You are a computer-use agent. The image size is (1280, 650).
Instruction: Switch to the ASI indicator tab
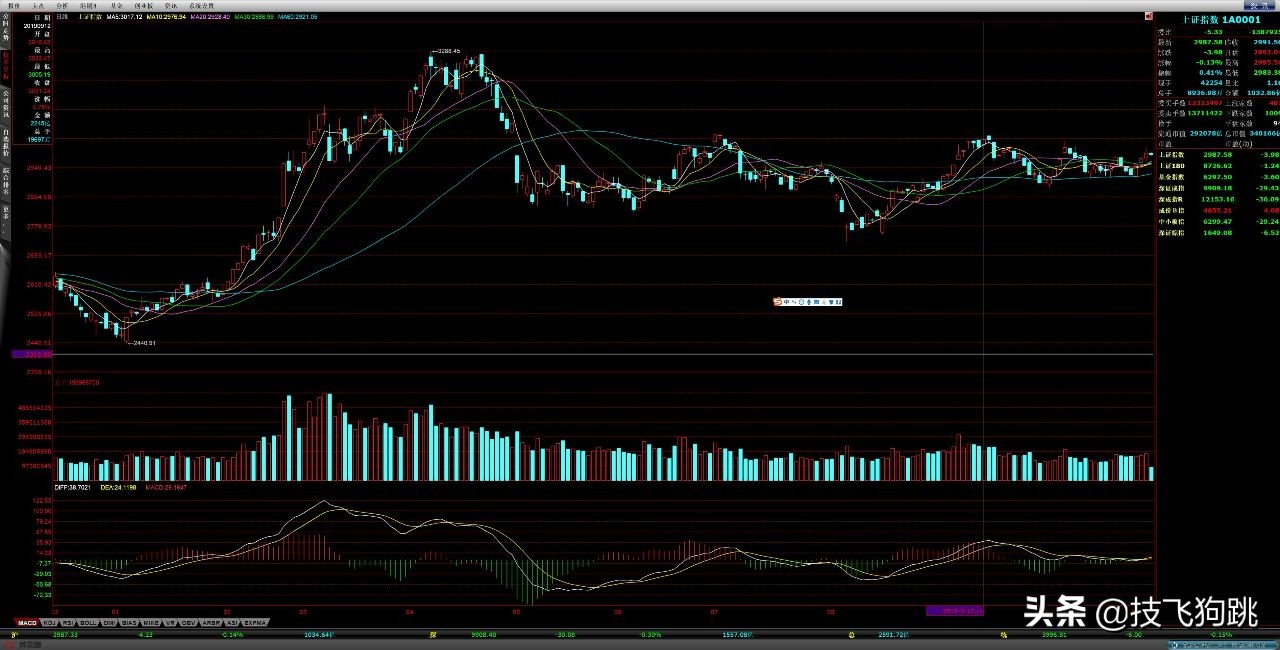[x=232, y=623]
